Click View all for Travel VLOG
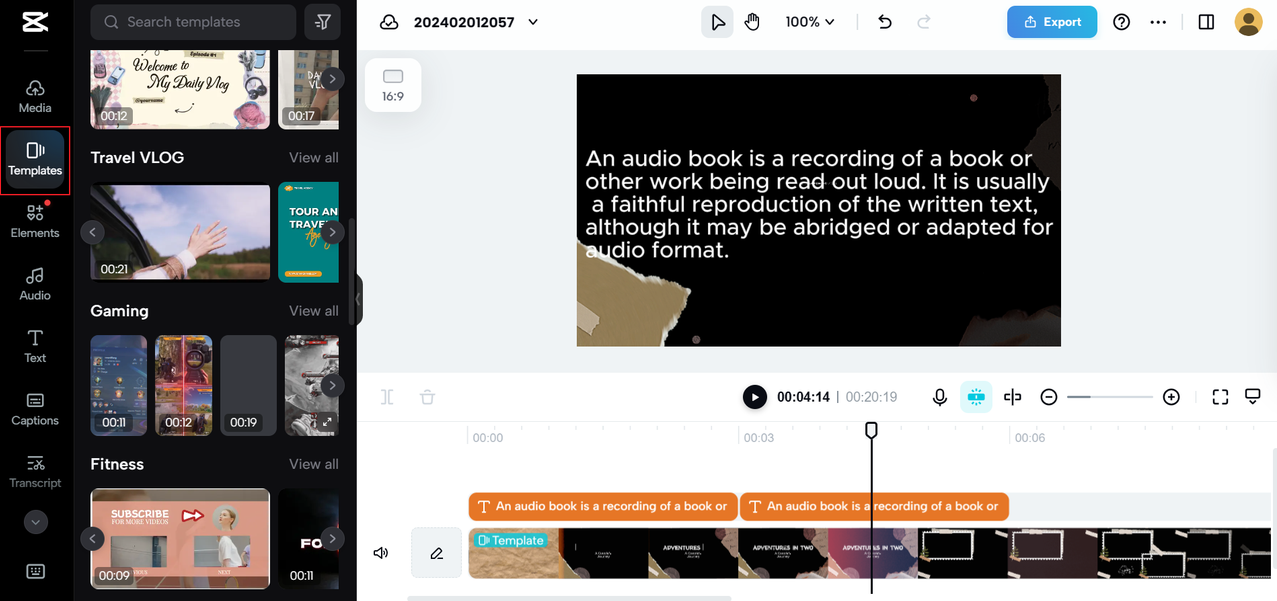 pos(314,157)
